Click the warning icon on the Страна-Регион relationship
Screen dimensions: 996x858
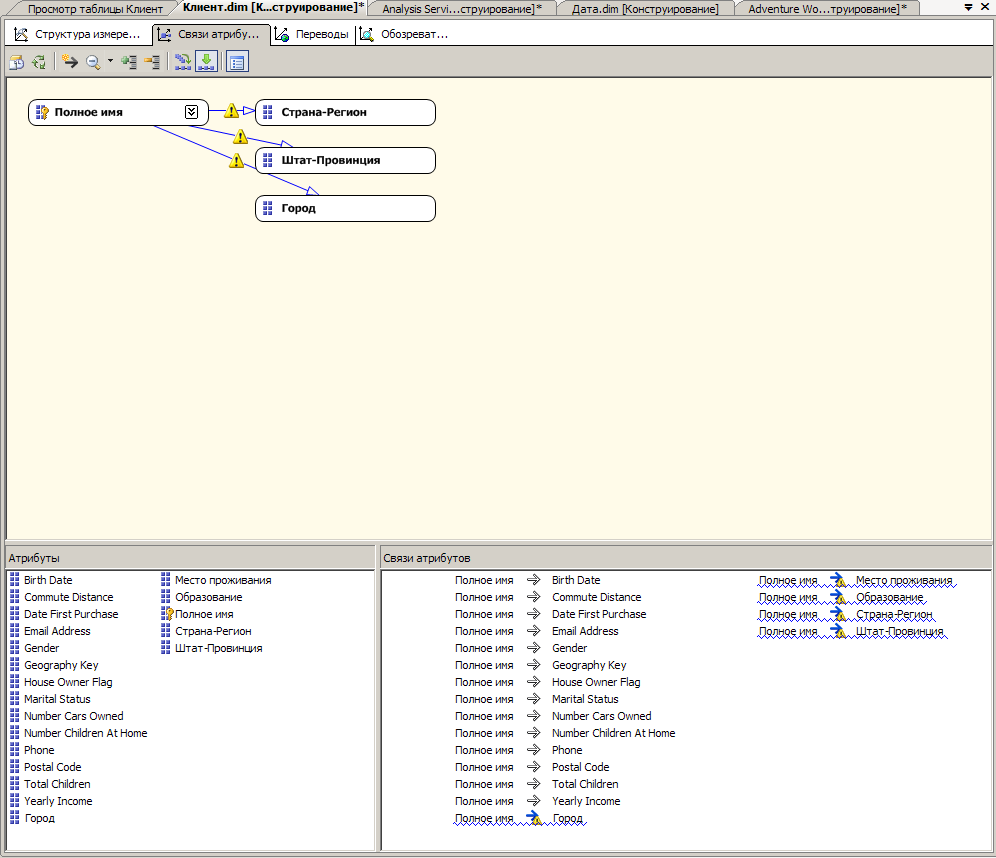pos(232,111)
